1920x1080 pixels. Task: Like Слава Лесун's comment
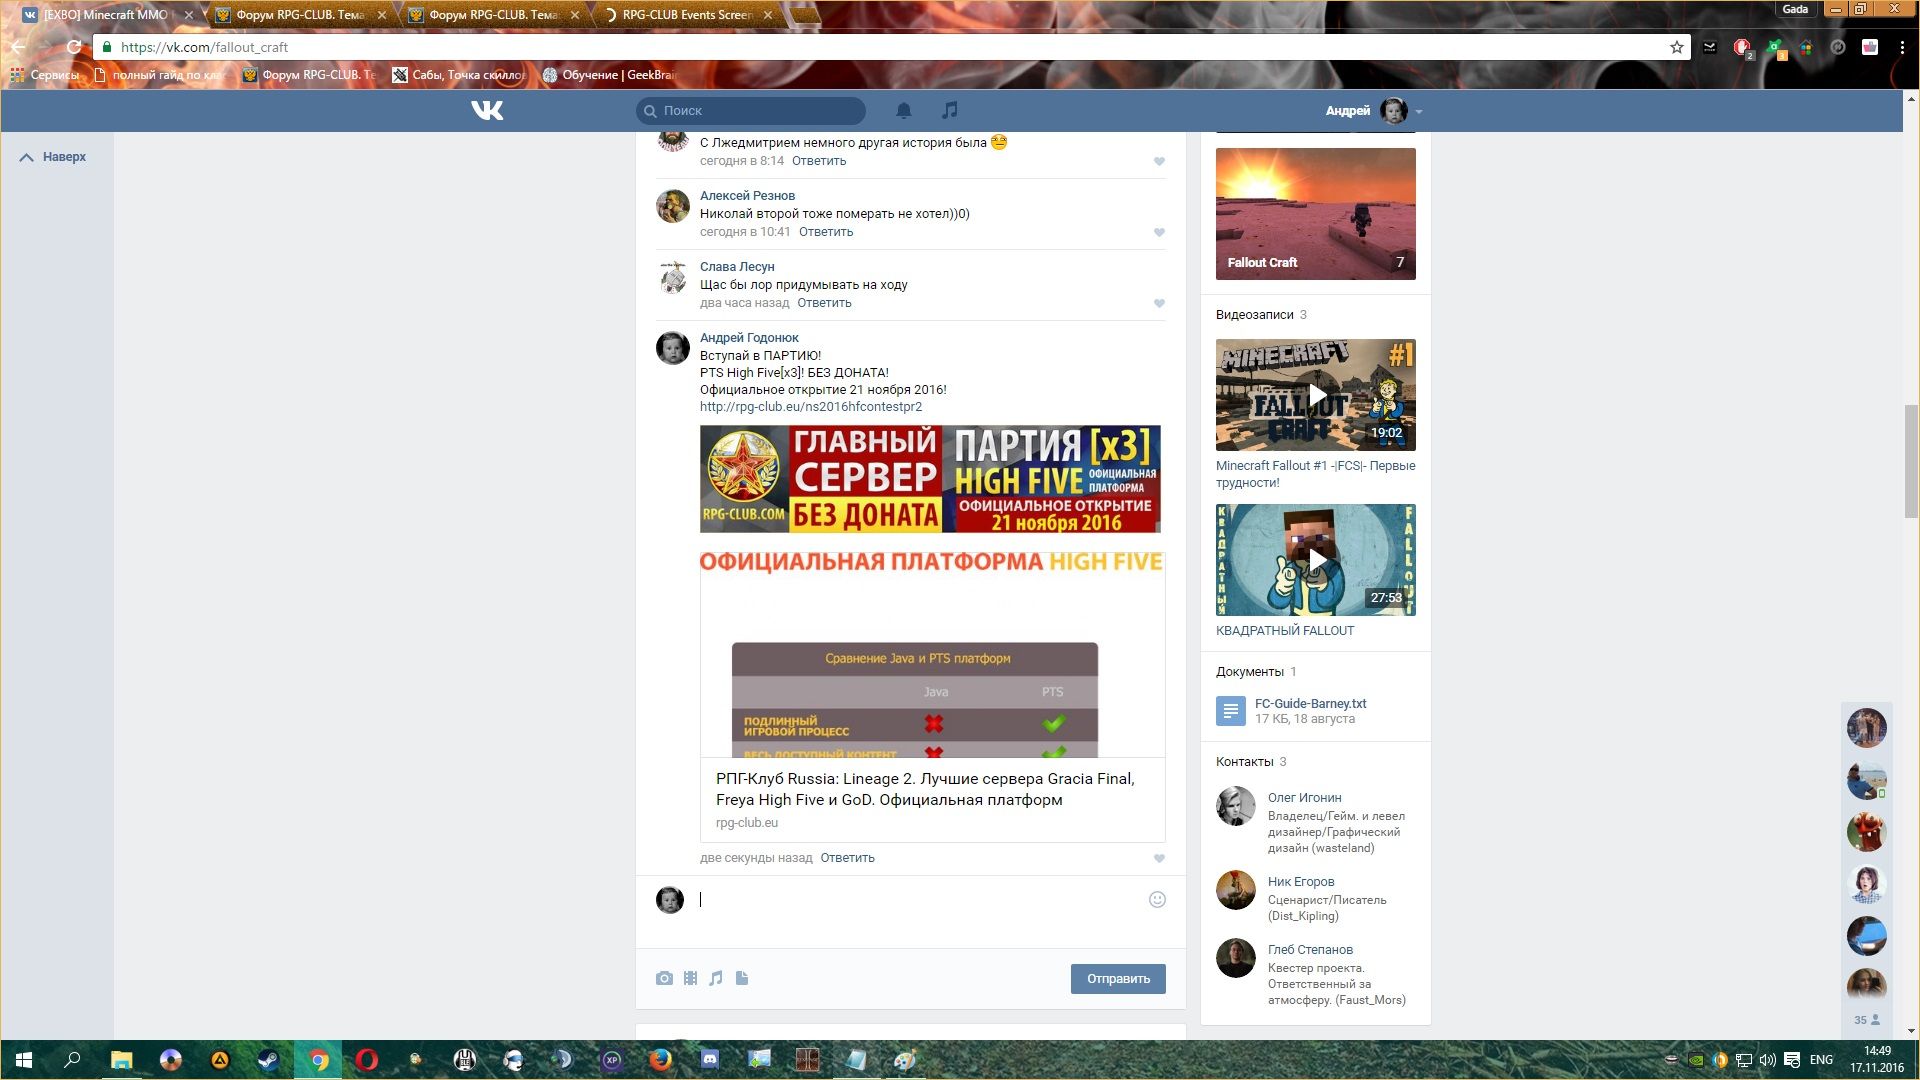[1159, 303]
